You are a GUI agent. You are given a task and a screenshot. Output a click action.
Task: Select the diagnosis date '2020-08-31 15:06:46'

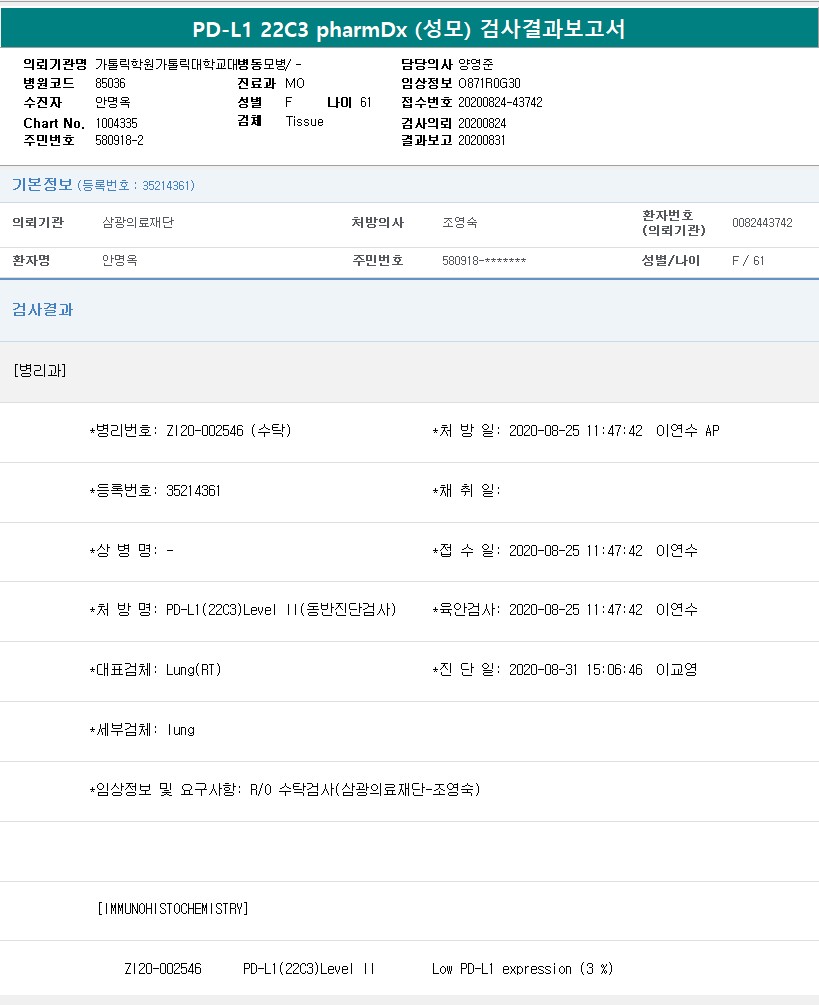(575, 670)
